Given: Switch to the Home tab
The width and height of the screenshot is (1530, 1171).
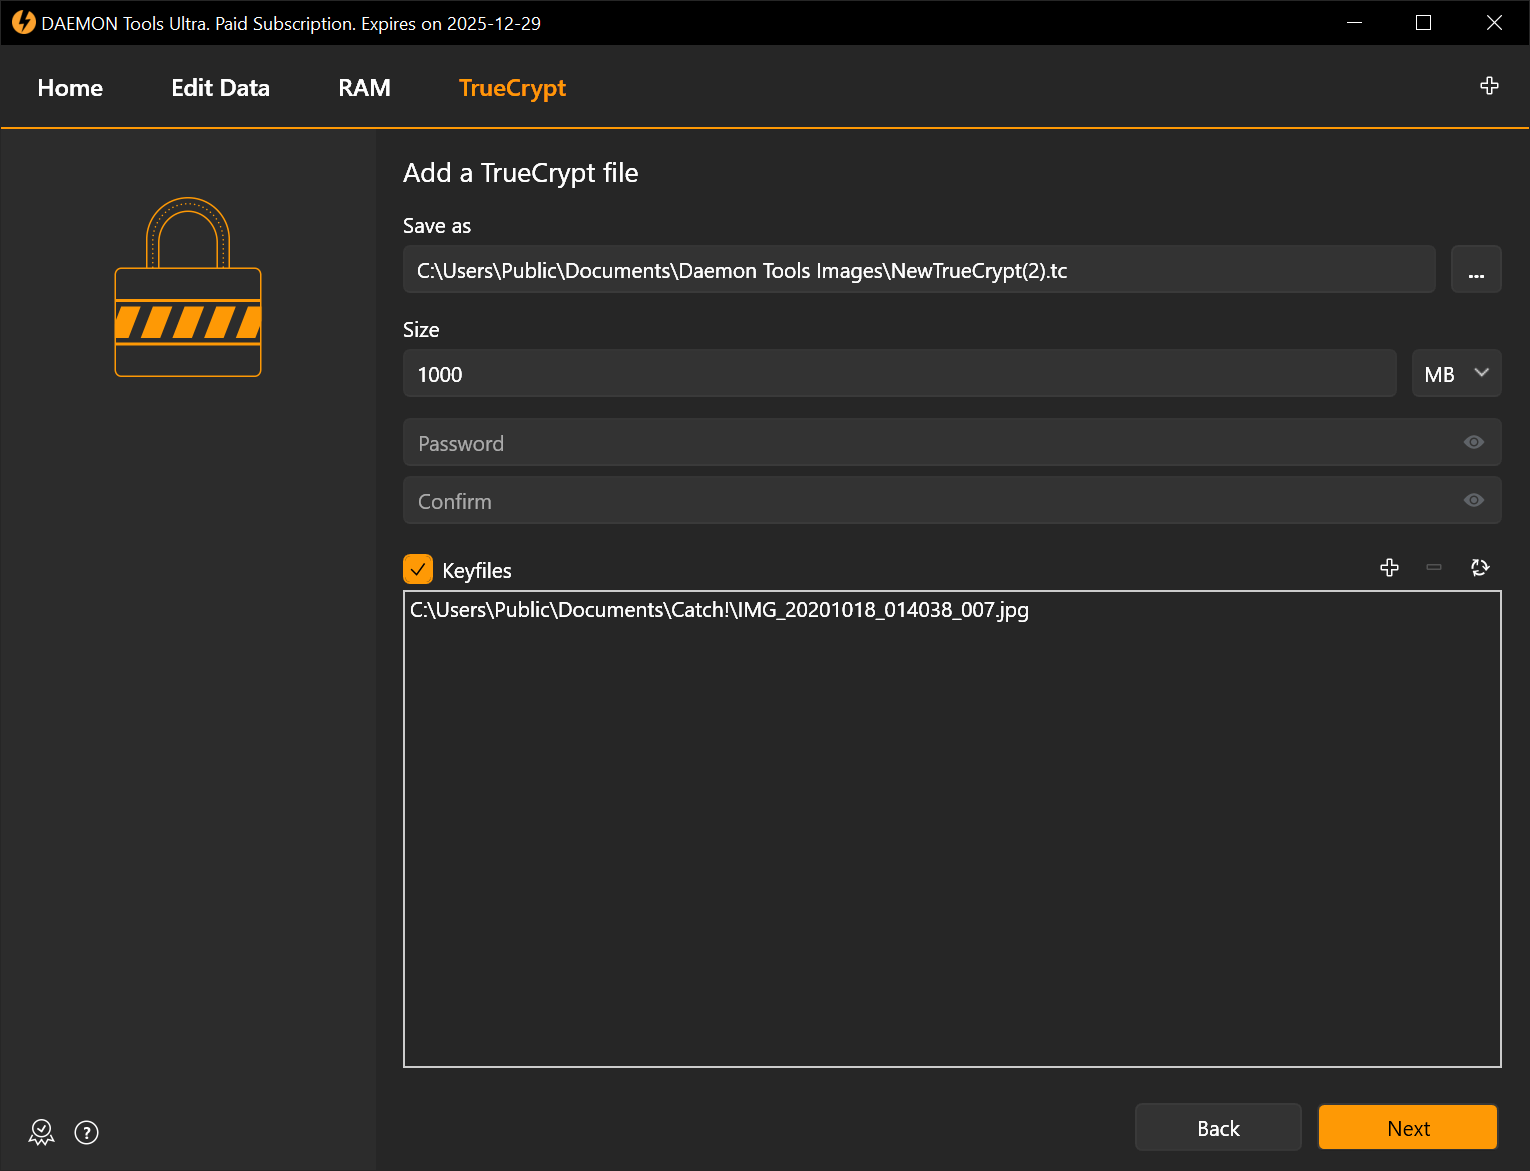Looking at the screenshot, I should point(70,88).
